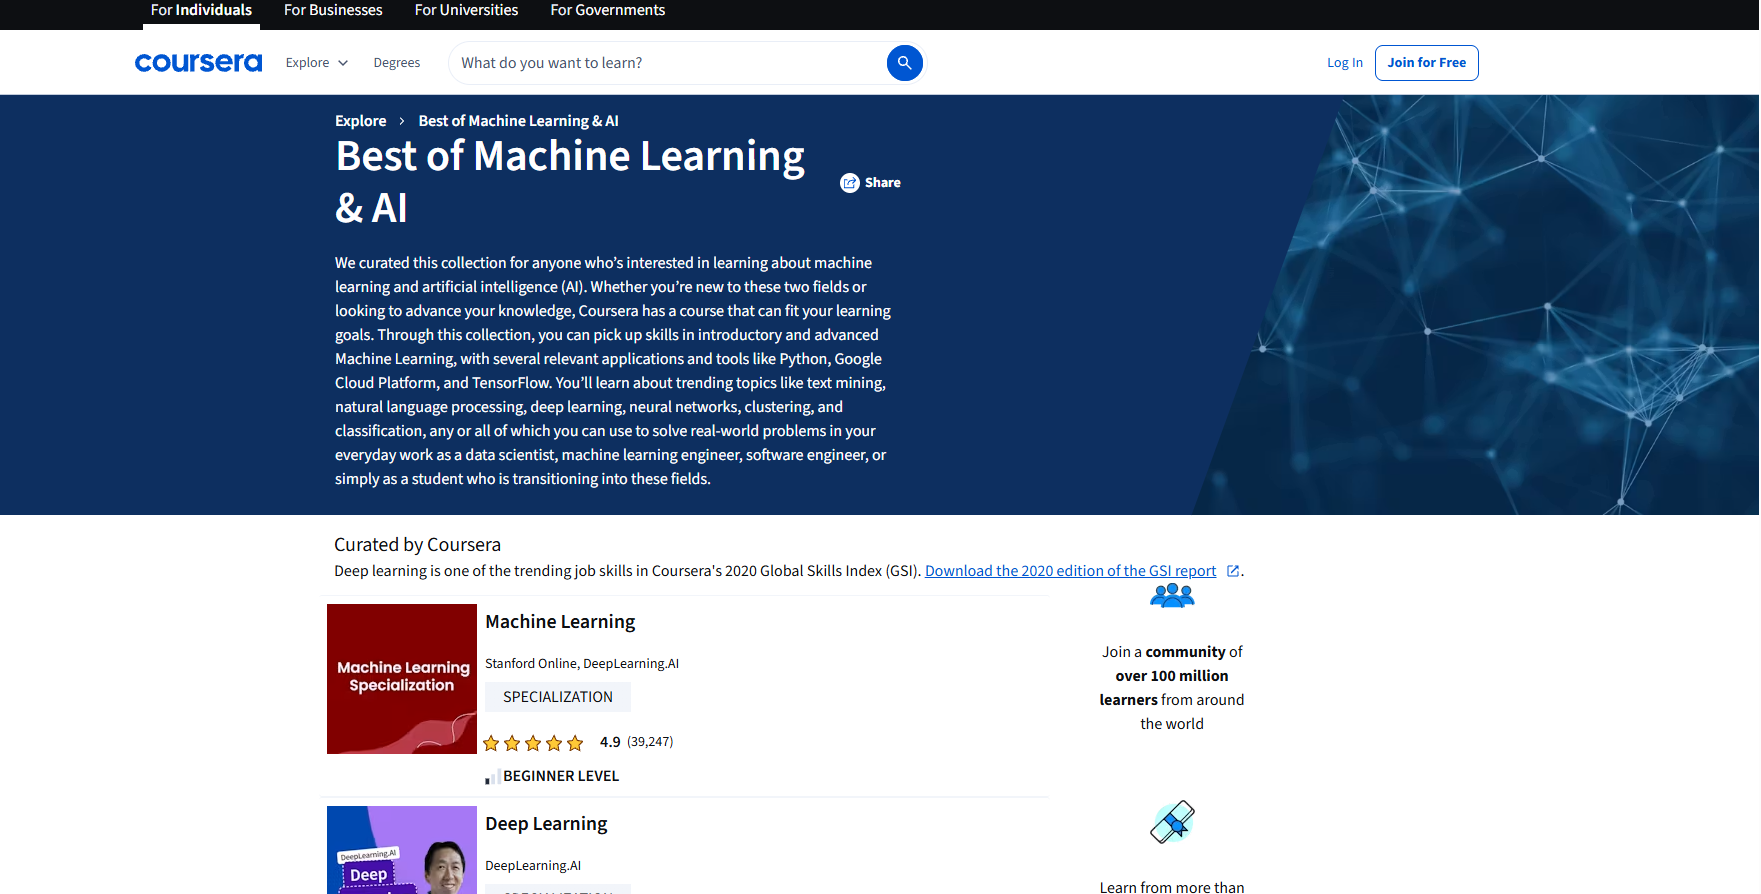
Task: Open the Degrees menu link
Action: [x=397, y=63]
